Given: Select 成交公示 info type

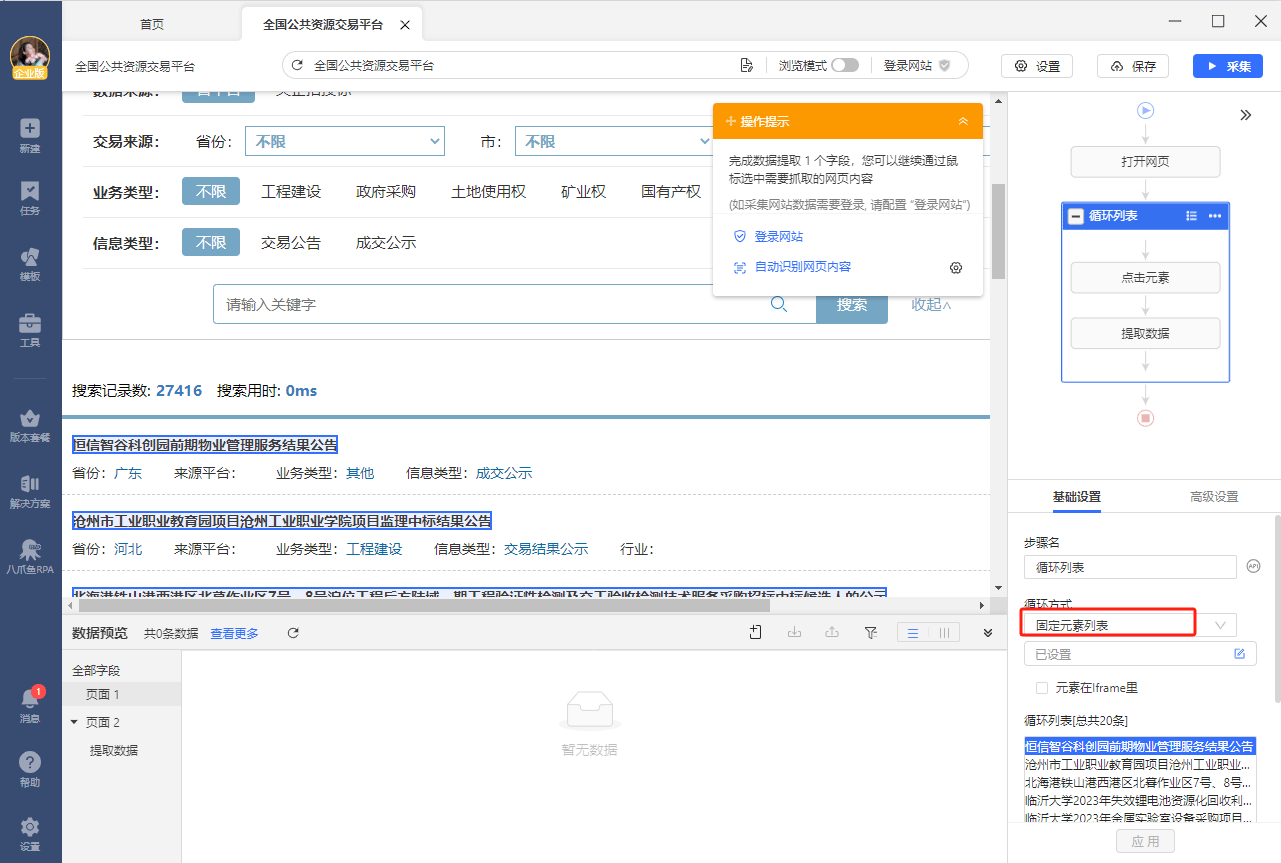Looking at the screenshot, I should (386, 242).
